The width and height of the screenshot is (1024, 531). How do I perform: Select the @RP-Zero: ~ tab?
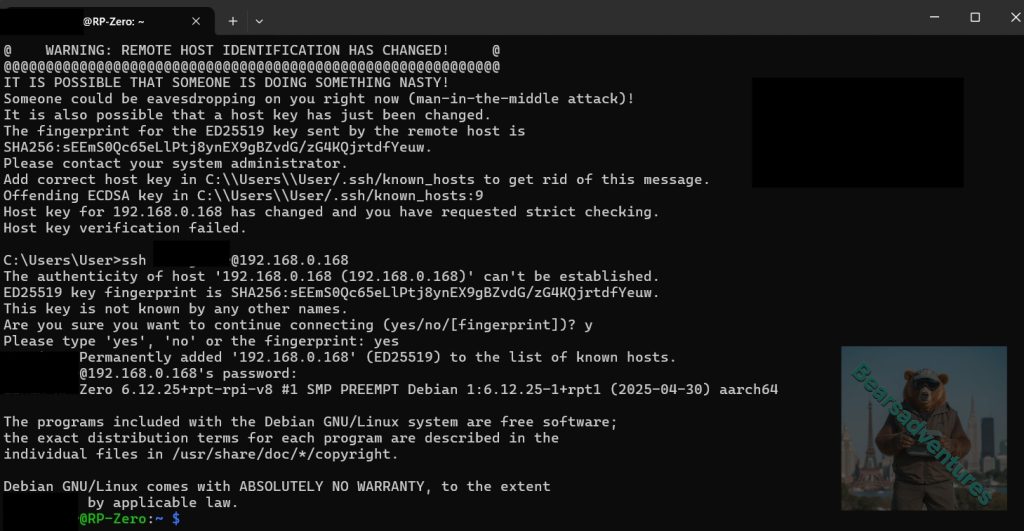[x=110, y=20]
